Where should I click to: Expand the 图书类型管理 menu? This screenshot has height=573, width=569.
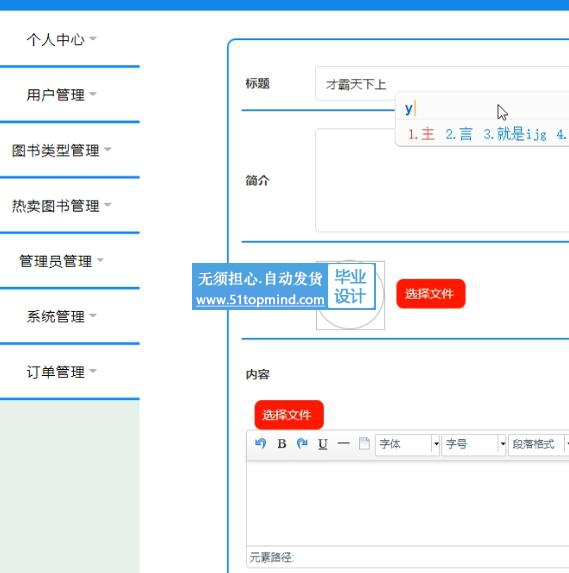pos(61,151)
